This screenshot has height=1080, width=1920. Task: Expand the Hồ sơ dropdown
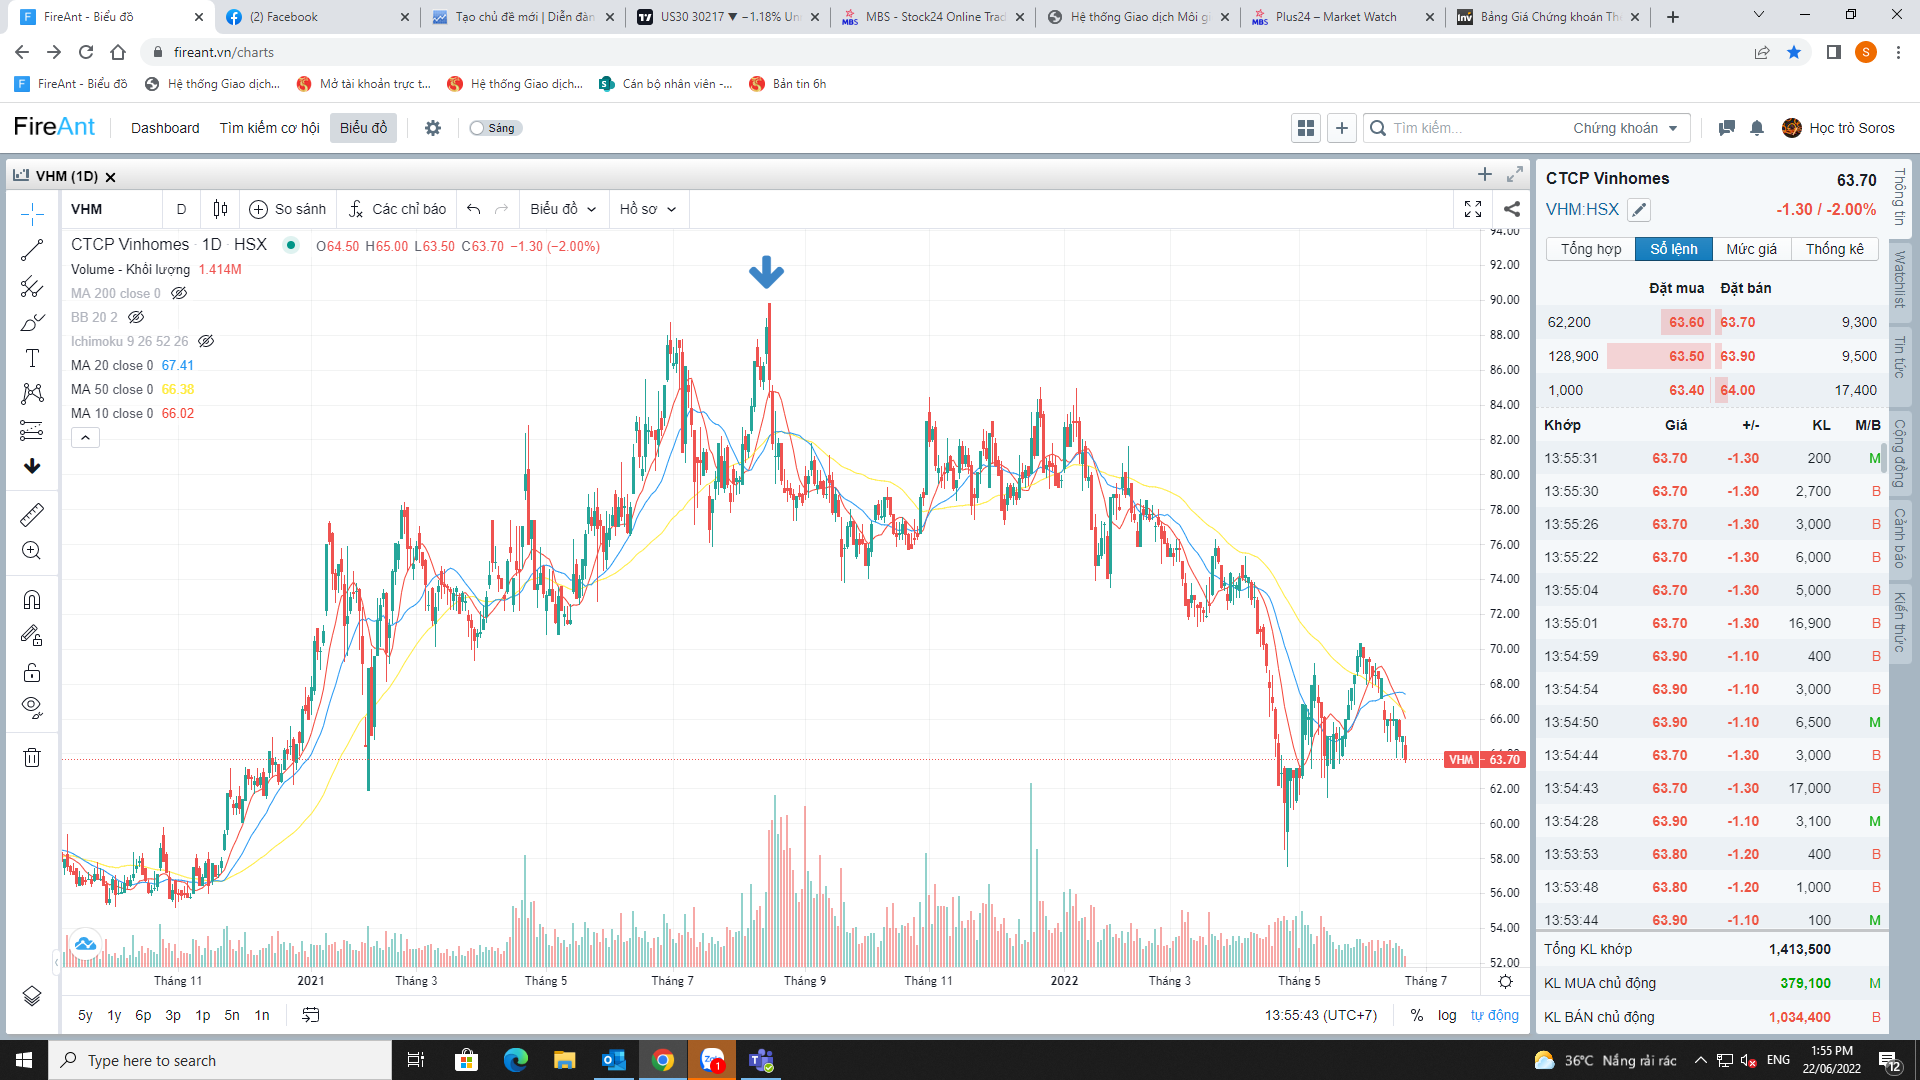(647, 209)
